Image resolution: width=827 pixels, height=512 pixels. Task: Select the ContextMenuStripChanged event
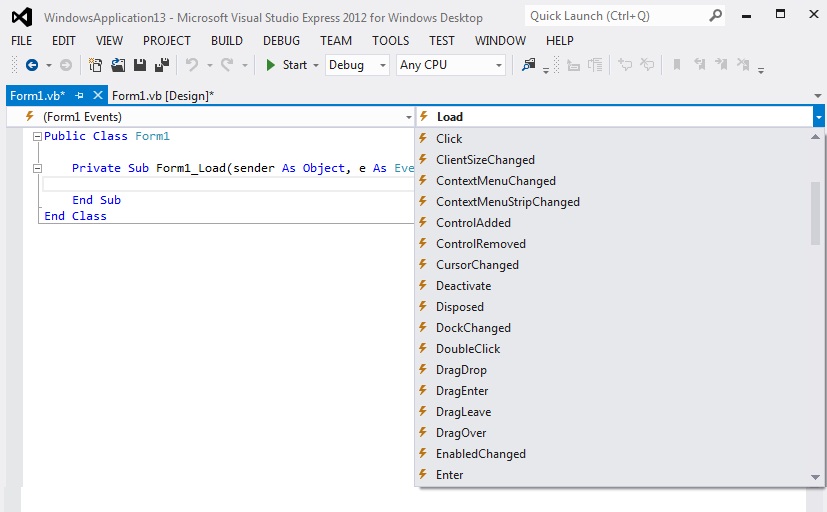click(614, 202)
